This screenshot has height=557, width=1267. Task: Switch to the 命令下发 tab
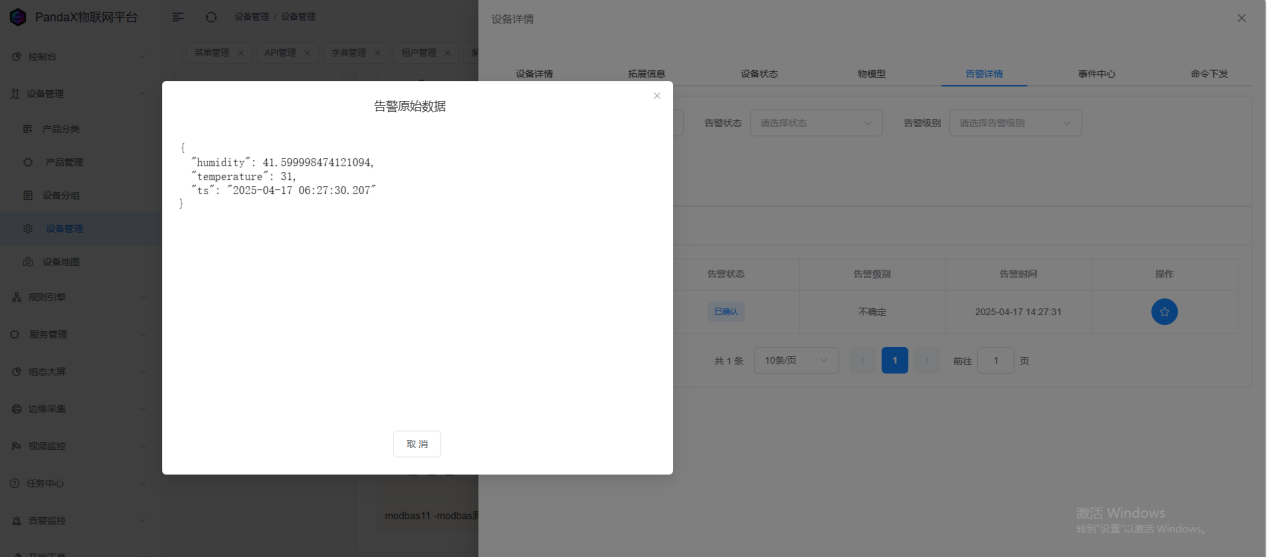click(1209, 74)
